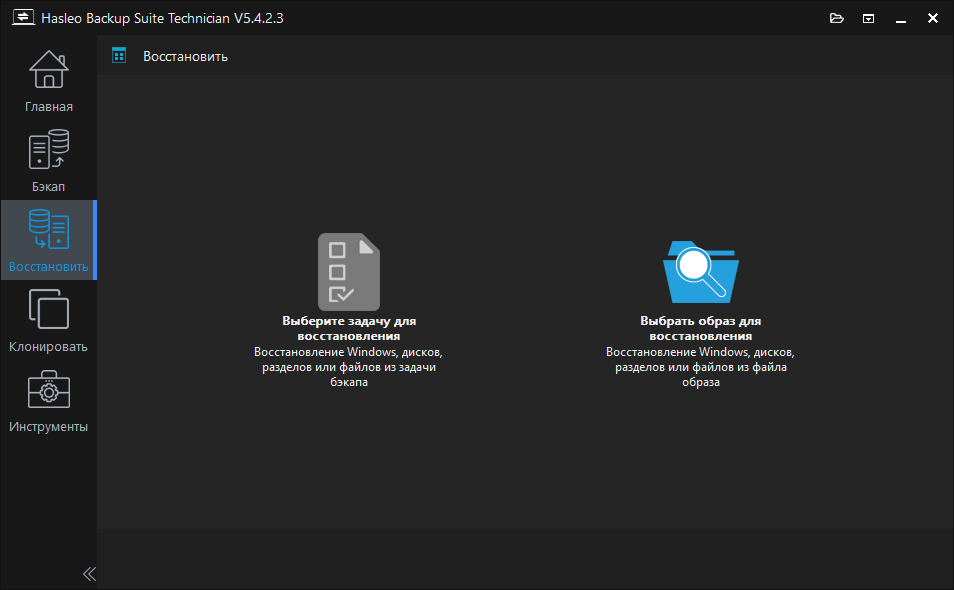Click the Hasleo app logo icon
This screenshot has width=954, height=590.
tap(23, 18)
